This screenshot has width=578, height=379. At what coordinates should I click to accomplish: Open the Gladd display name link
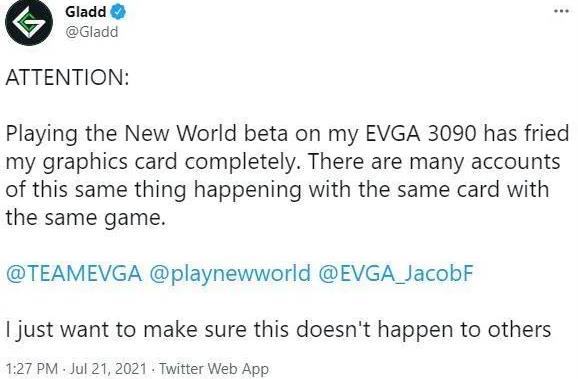pos(86,12)
